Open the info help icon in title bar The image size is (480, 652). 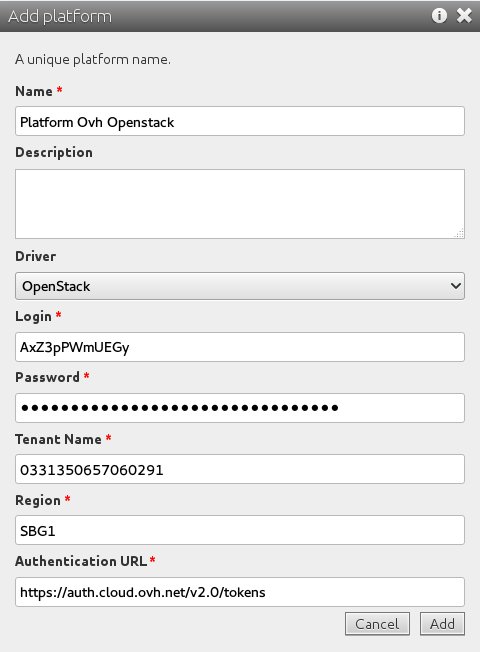click(439, 16)
